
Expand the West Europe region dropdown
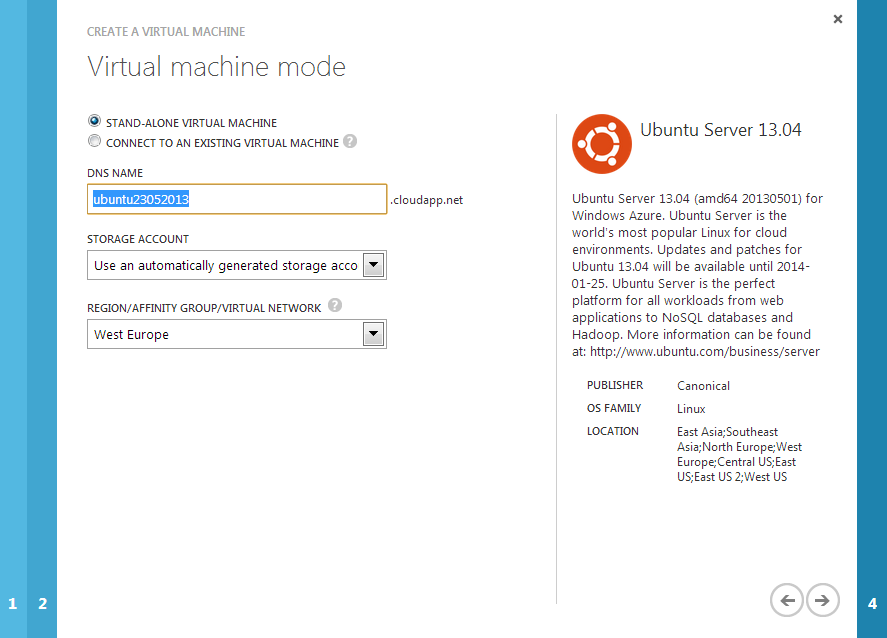pos(373,334)
